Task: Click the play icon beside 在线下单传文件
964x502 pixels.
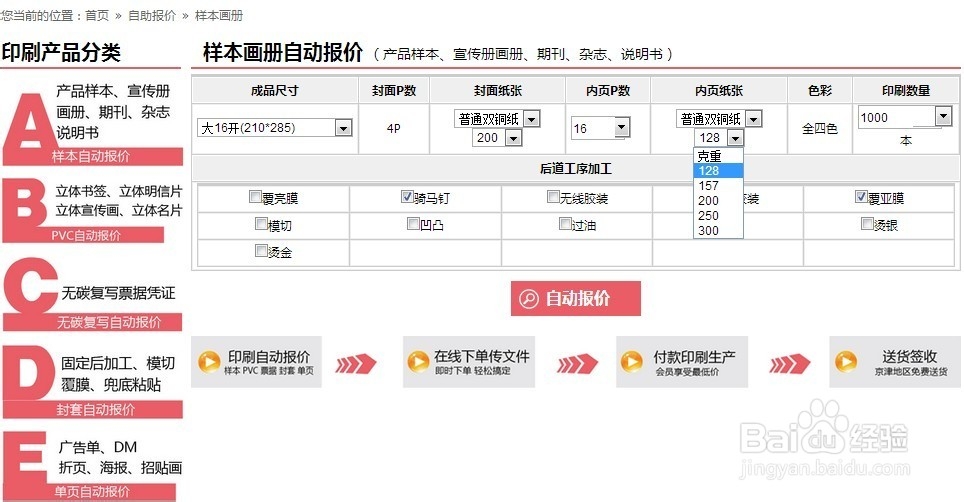Action: (x=419, y=361)
